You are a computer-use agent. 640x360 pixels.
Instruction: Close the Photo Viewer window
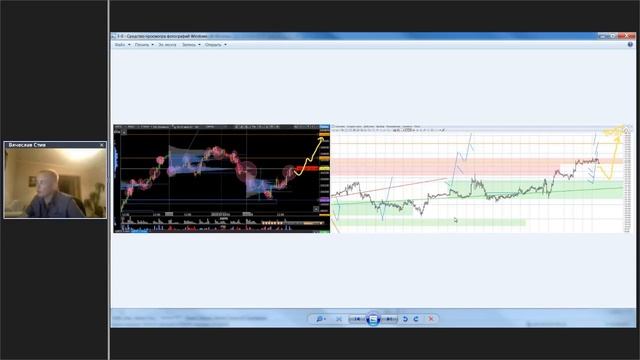click(626, 36)
